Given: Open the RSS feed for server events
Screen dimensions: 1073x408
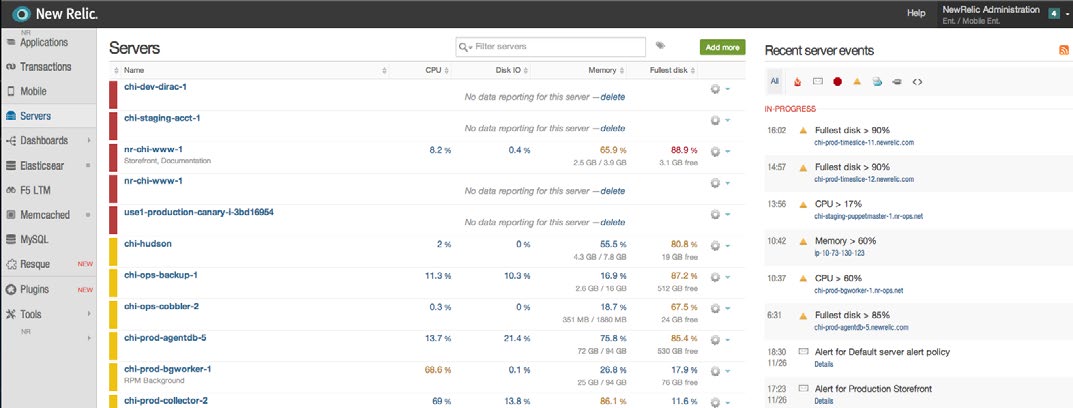Looking at the screenshot, I should 1063,50.
